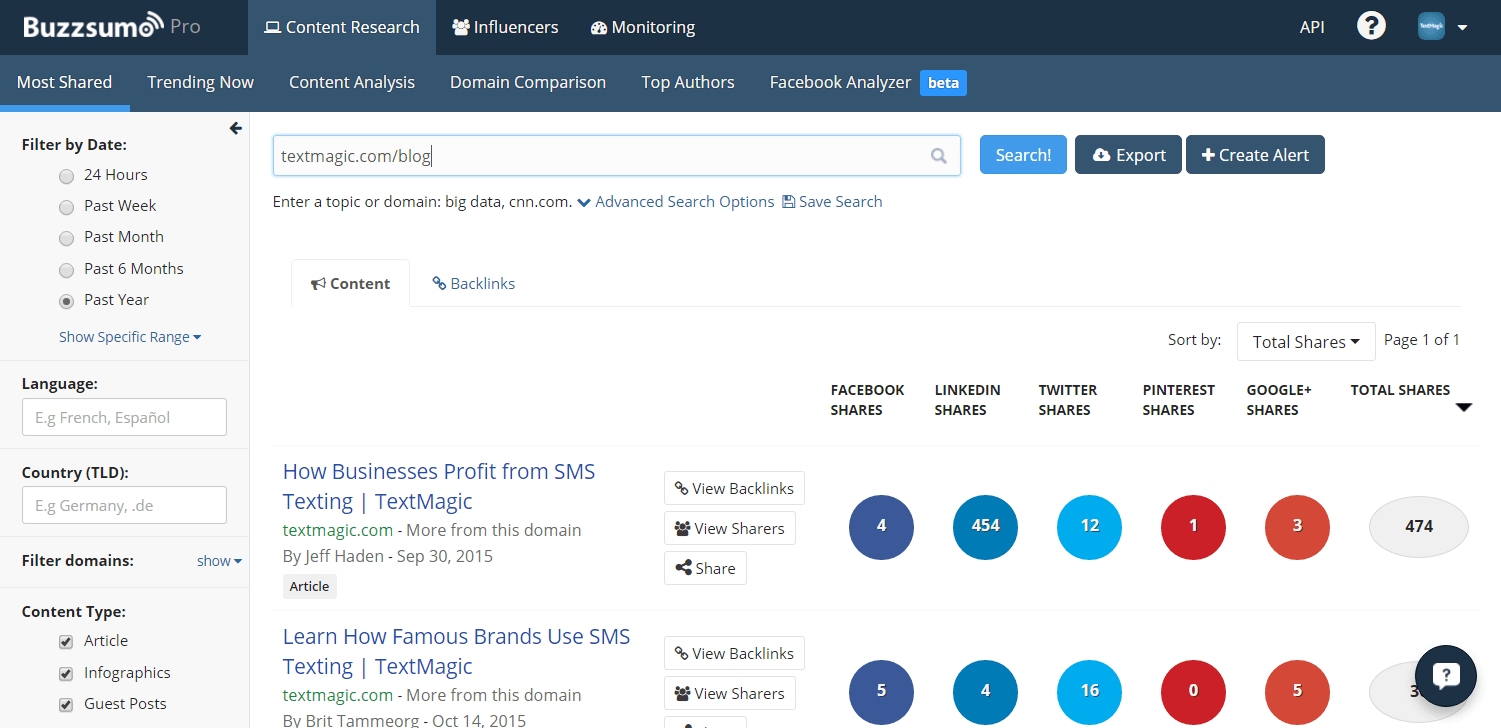Select the Past Year date filter

point(66,301)
